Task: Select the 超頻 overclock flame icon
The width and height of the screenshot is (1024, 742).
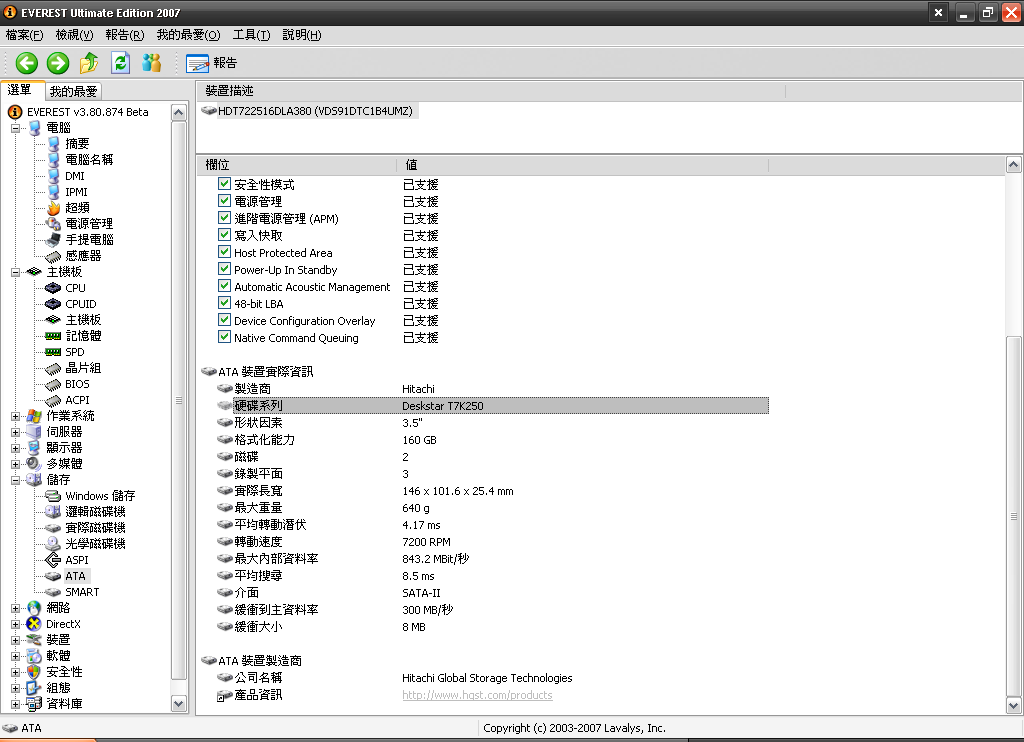Action: click(53, 208)
